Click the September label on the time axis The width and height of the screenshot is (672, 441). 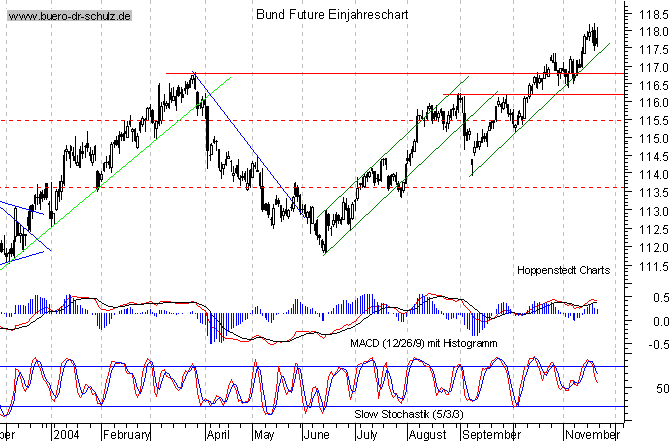(491, 435)
